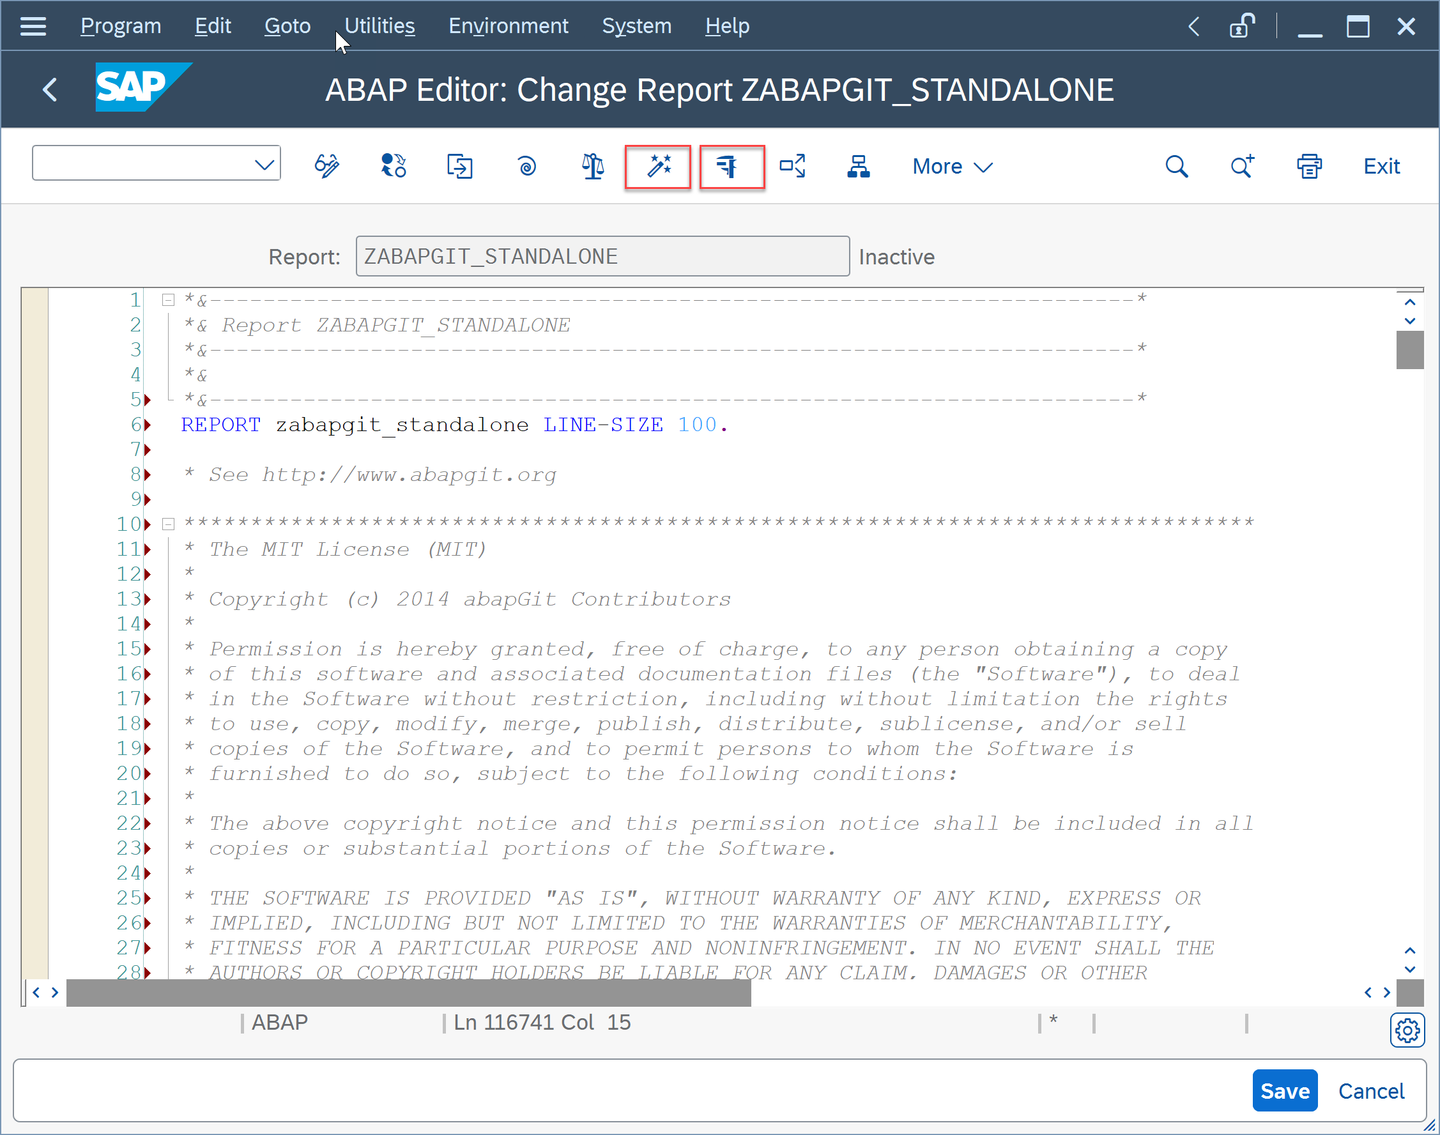Open the Goto menu
The width and height of the screenshot is (1440, 1135).
[x=288, y=26]
